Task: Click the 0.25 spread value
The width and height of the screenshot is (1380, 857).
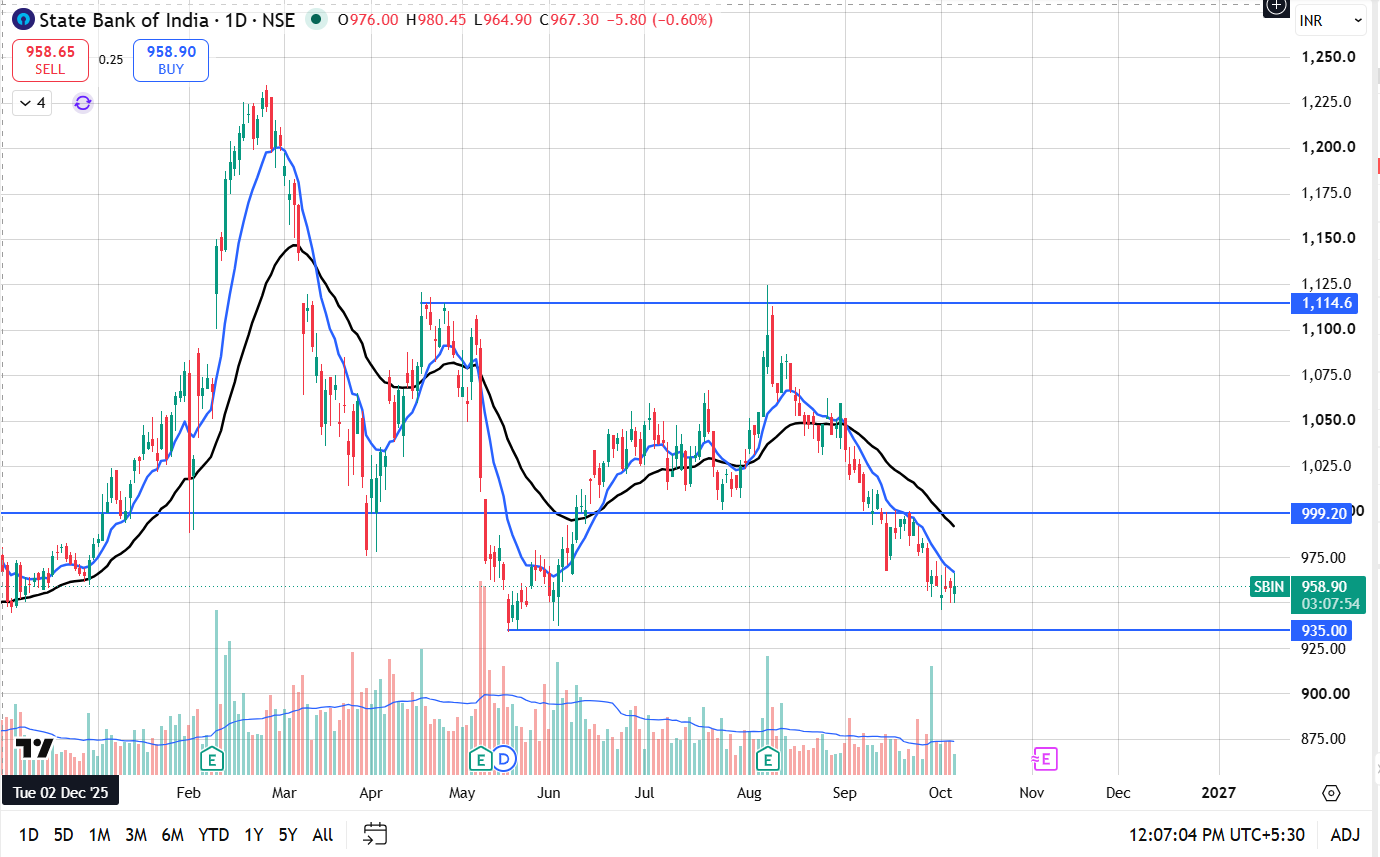Action: coord(111,60)
